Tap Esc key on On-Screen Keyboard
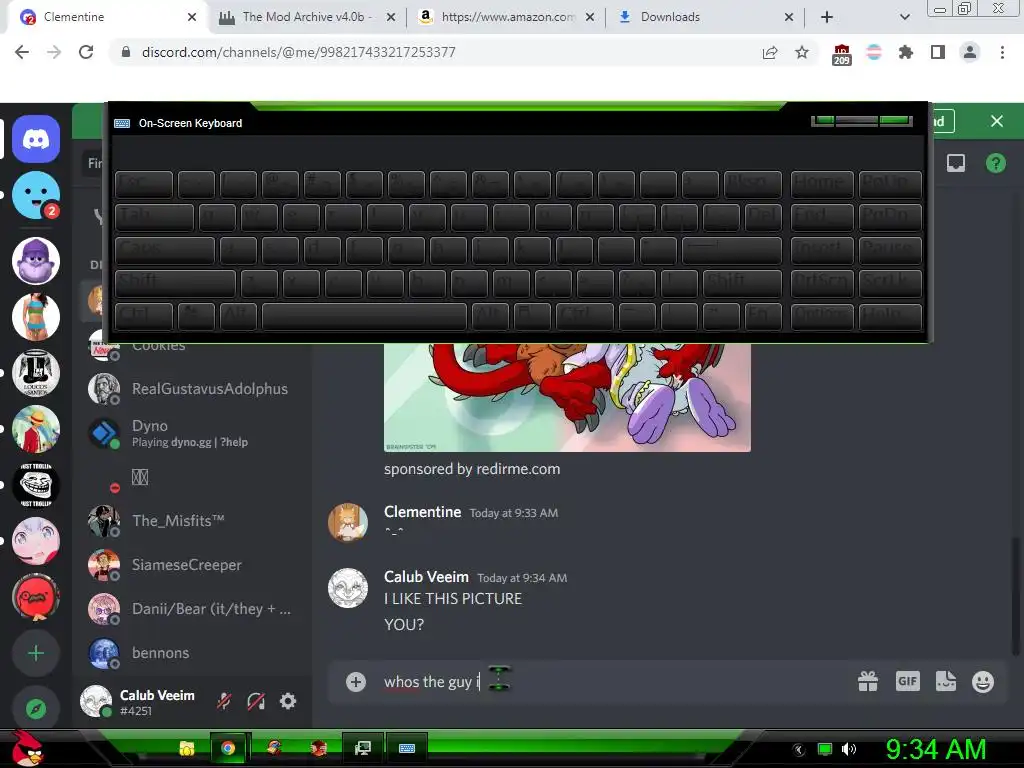The image size is (1024, 768). tap(144, 185)
